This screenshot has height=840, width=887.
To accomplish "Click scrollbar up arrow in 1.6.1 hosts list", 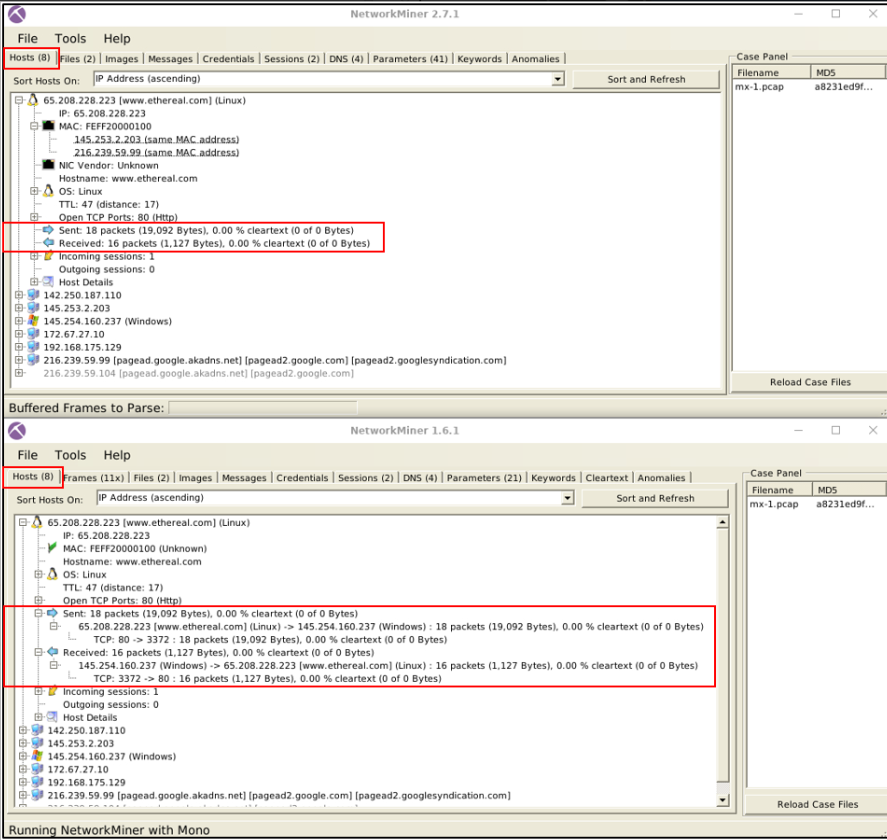I will (722, 522).
